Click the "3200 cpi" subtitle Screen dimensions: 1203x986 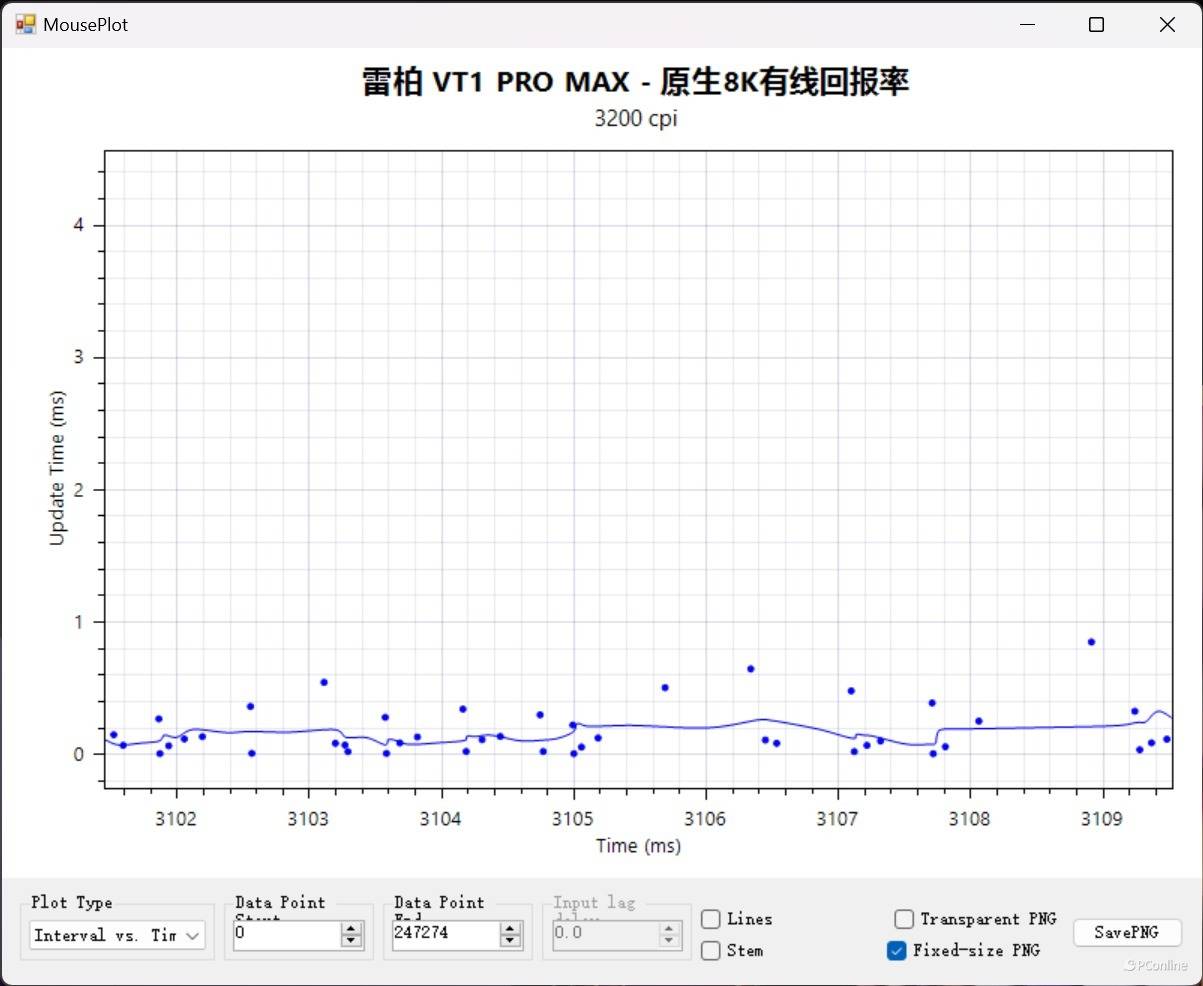tap(636, 118)
